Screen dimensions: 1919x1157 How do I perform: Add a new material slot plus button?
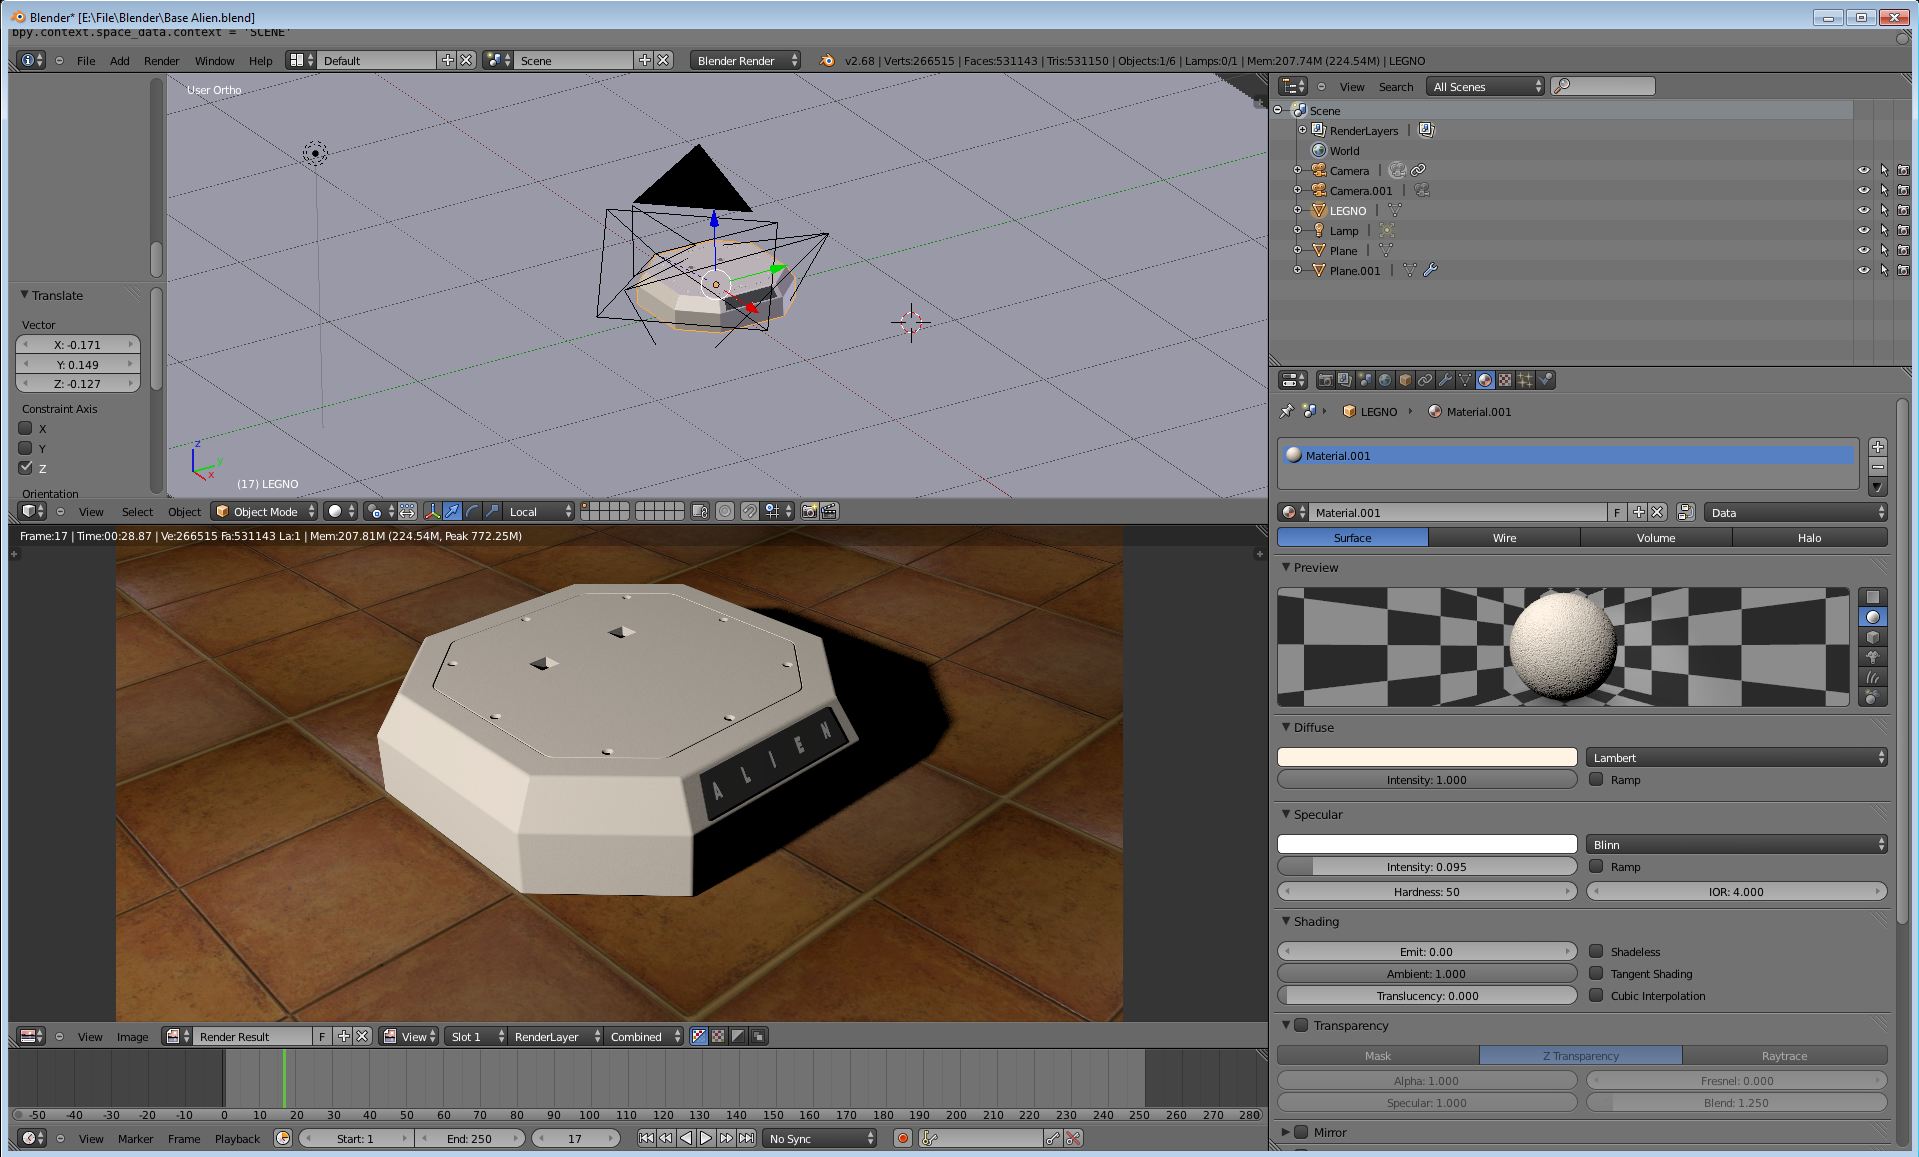pyautogui.click(x=1877, y=447)
